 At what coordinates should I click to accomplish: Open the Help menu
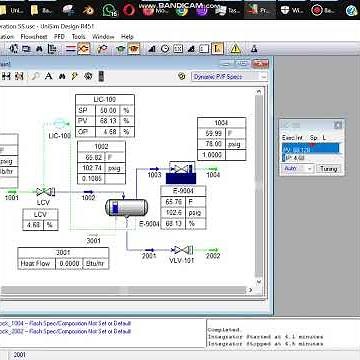127,37
